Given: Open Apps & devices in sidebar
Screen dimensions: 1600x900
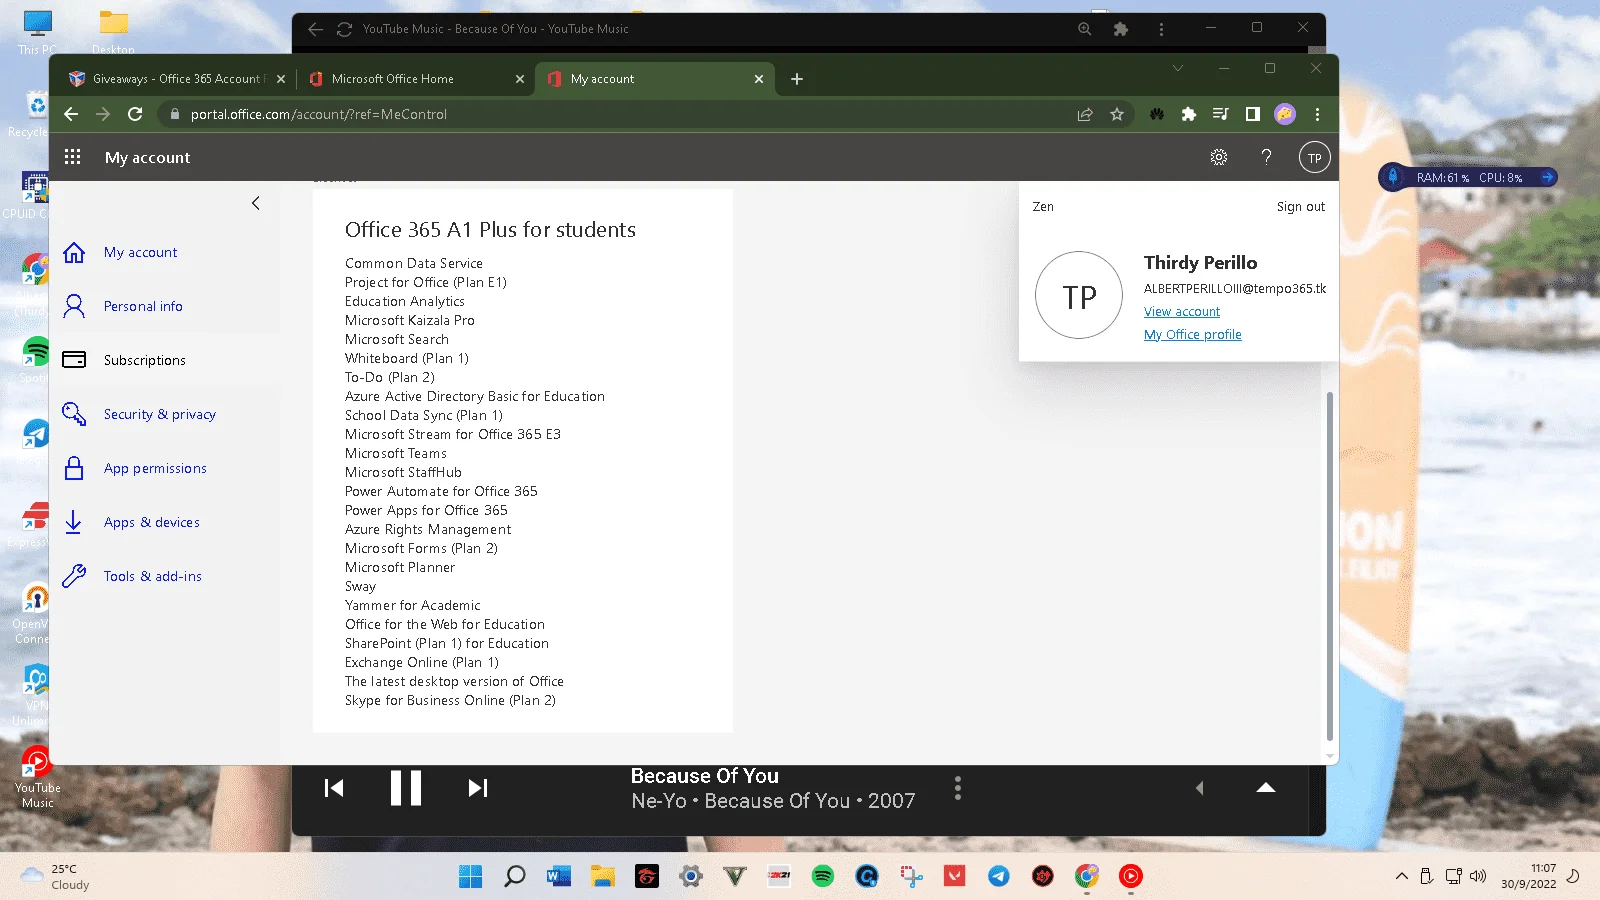Looking at the screenshot, I should pyautogui.click(x=151, y=523).
